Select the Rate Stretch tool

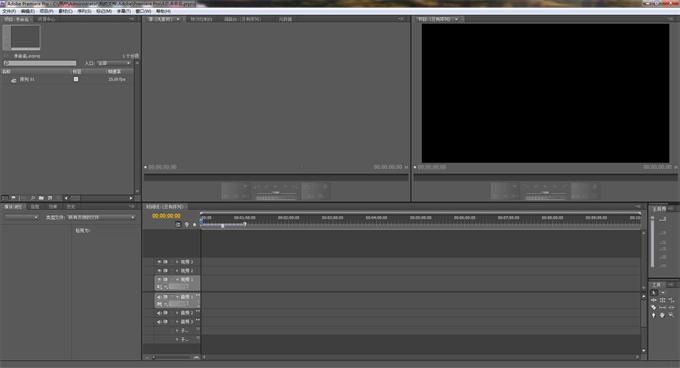[x=672, y=300]
